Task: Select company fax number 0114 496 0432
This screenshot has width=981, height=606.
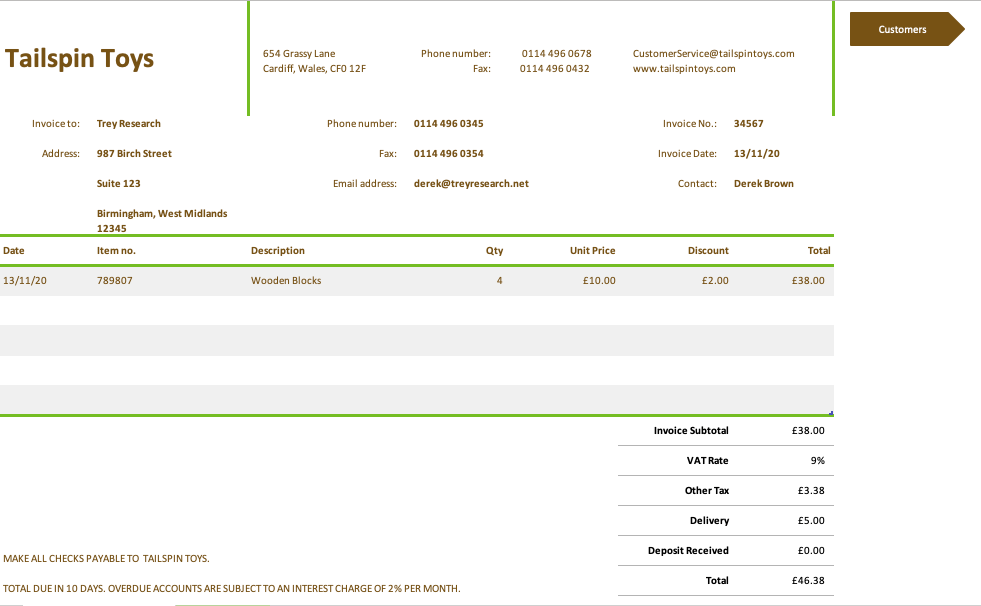Action: coord(554,69)
